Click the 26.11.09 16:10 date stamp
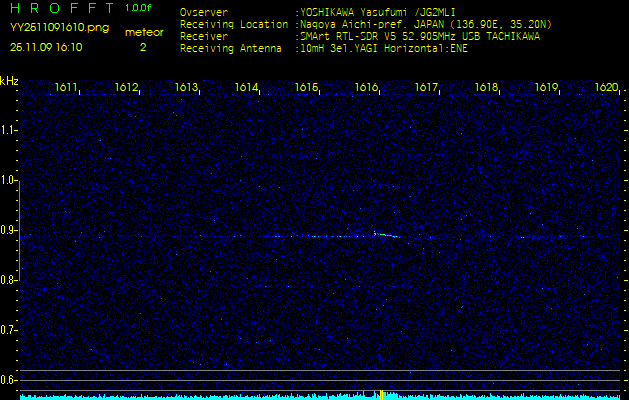 click(x=46, y=46)
